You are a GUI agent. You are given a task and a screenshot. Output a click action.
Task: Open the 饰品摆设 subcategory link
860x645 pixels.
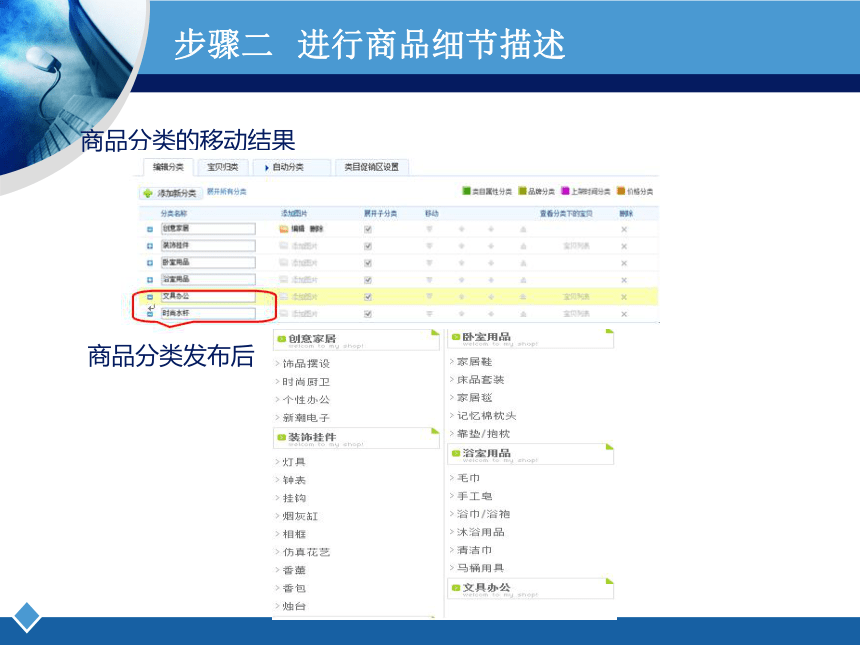(x=306, y=364)
